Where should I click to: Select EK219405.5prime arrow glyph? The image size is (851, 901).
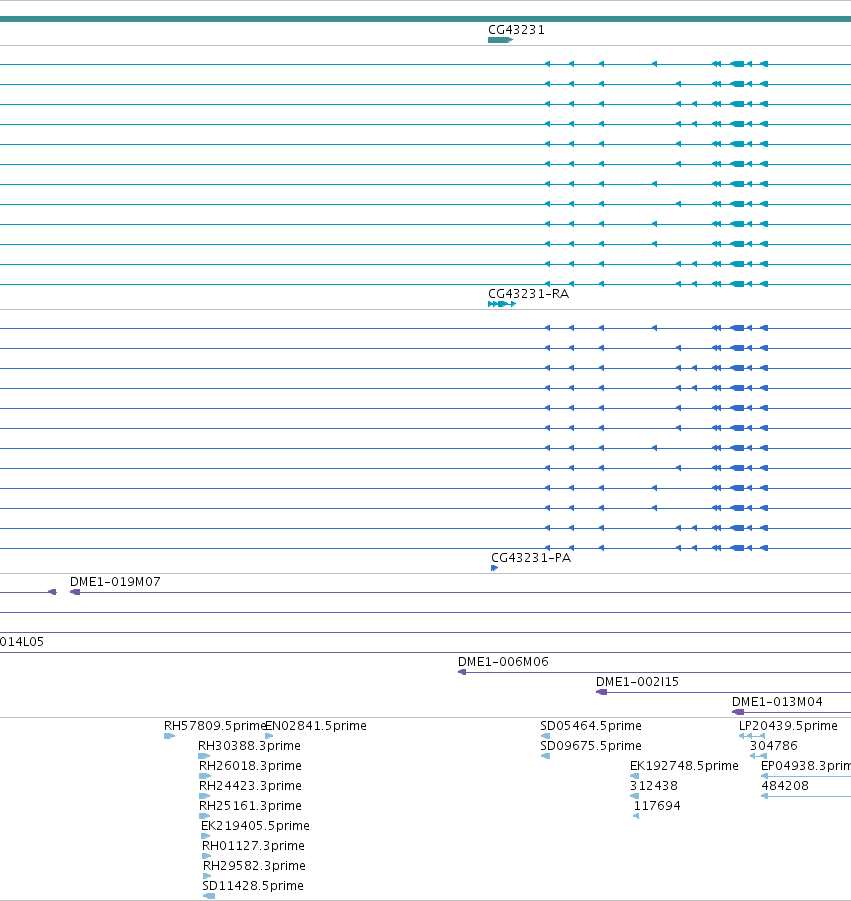click(x=205, y=837)
